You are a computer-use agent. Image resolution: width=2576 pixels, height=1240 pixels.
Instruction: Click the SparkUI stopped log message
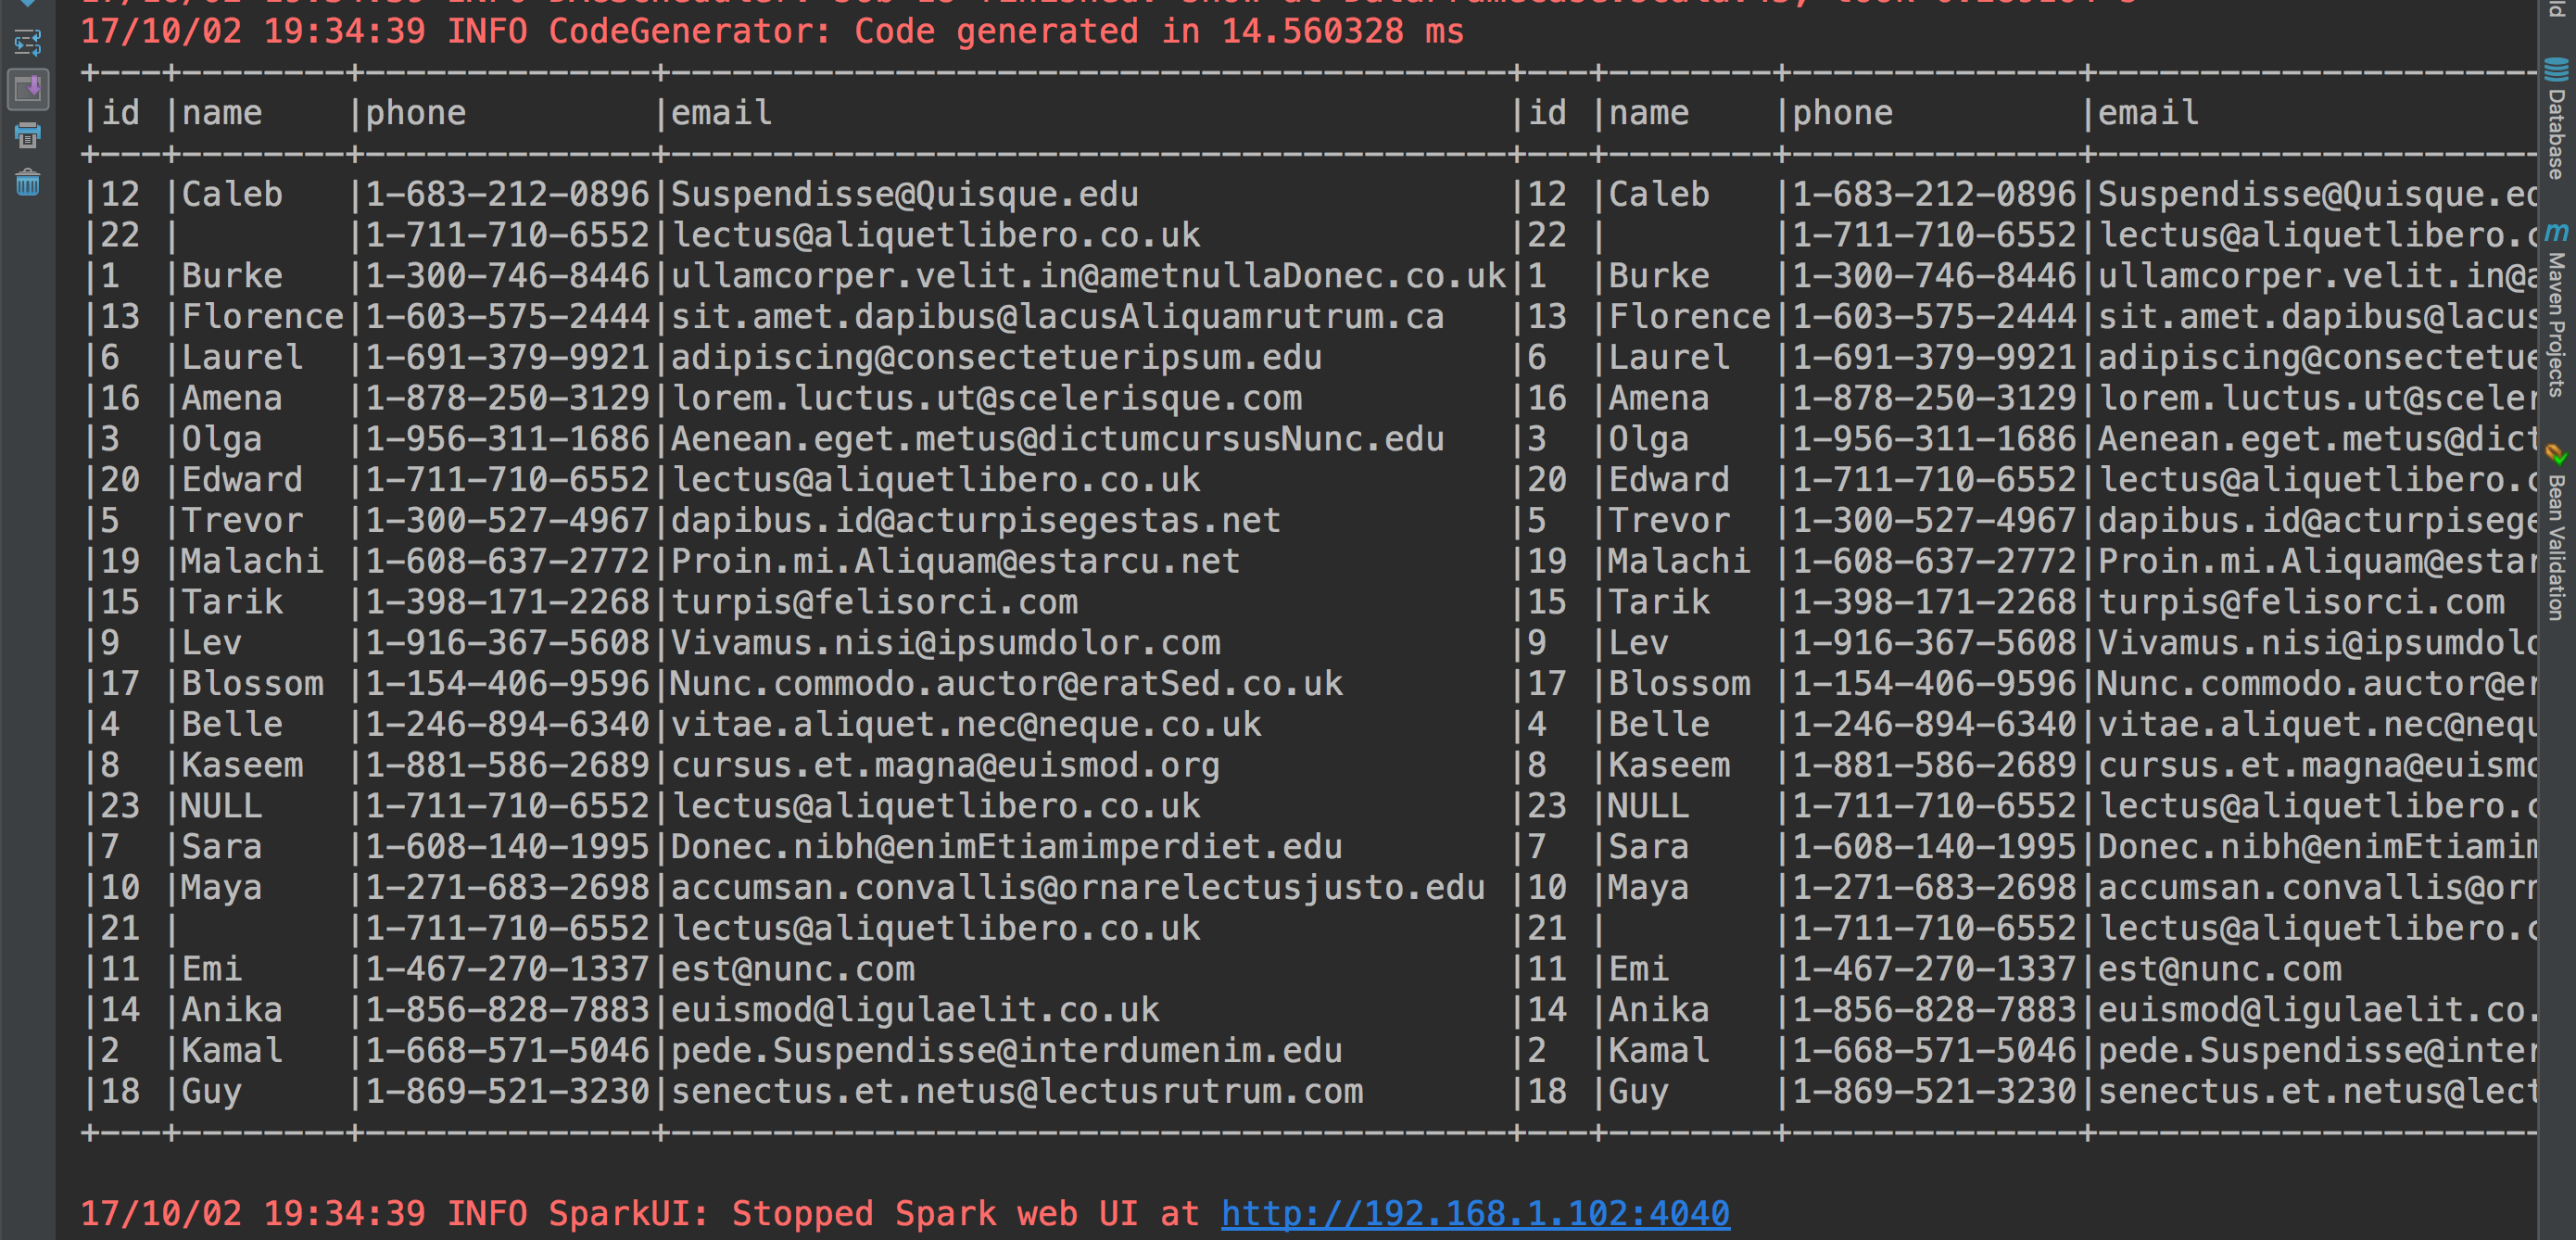[x=640, y=1213]
